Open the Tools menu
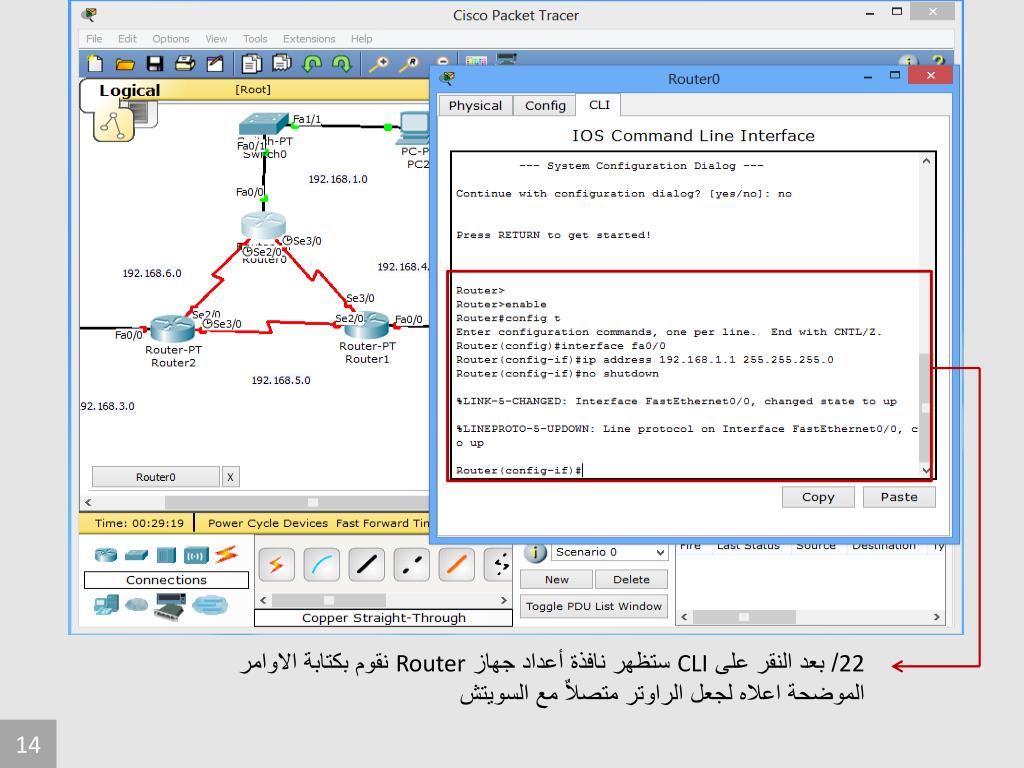 click(255, 39)
